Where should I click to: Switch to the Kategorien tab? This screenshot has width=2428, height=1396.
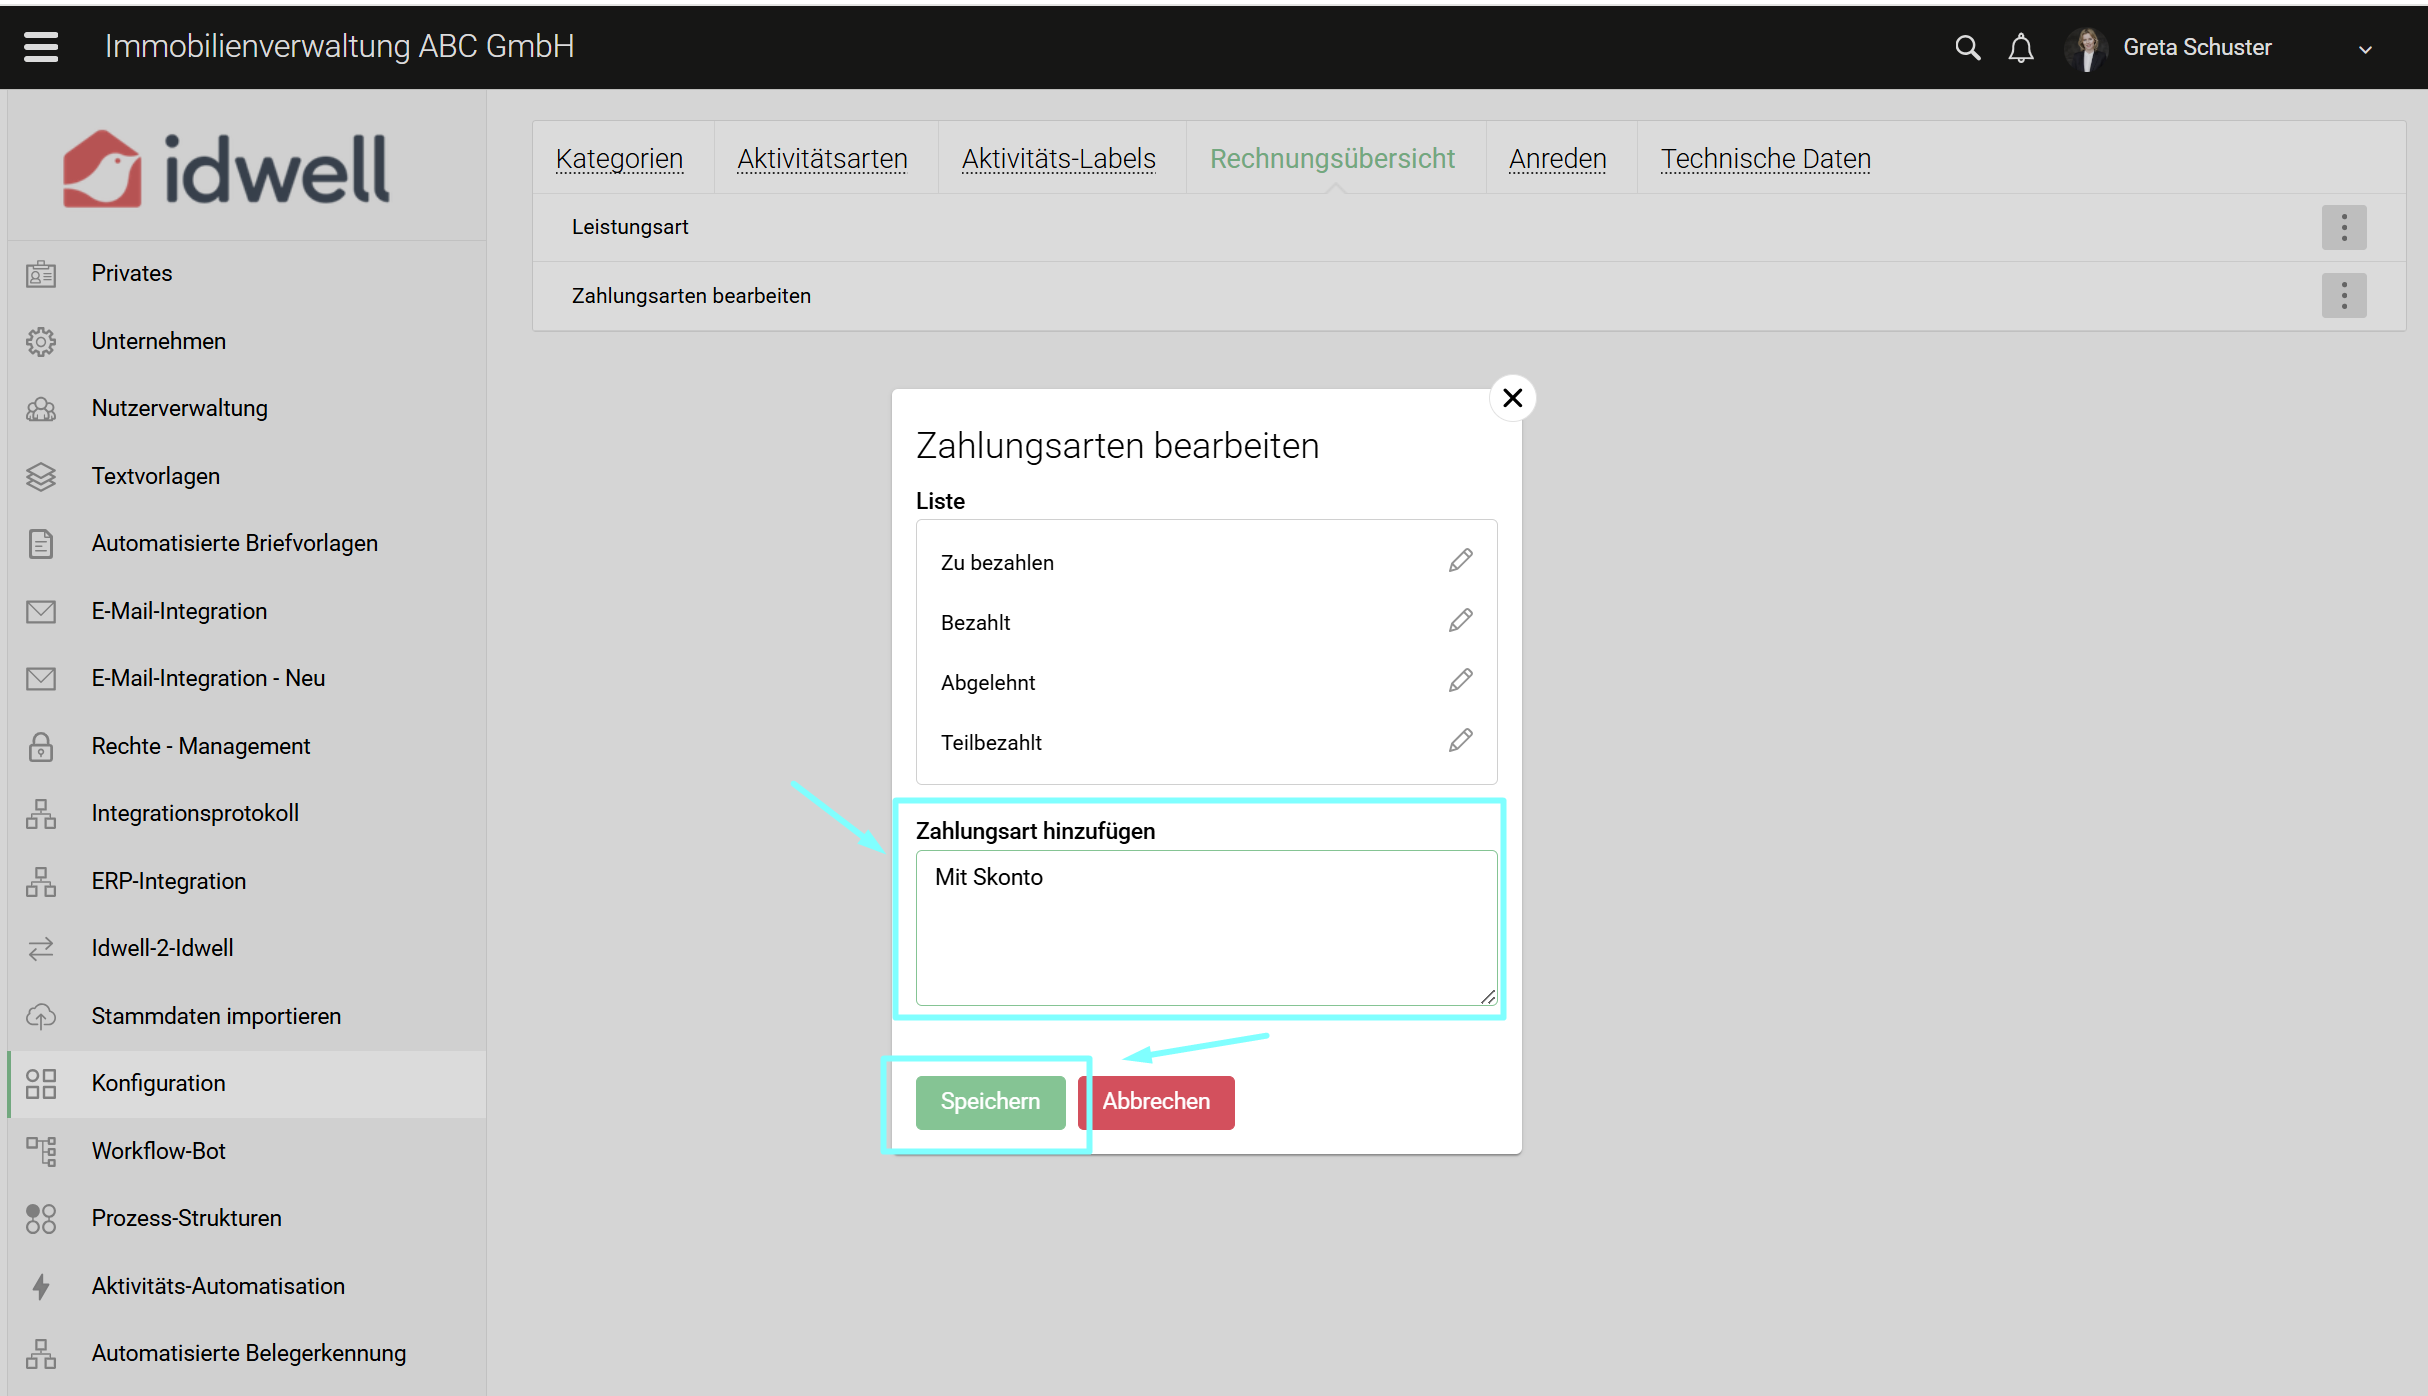(619, 159)
